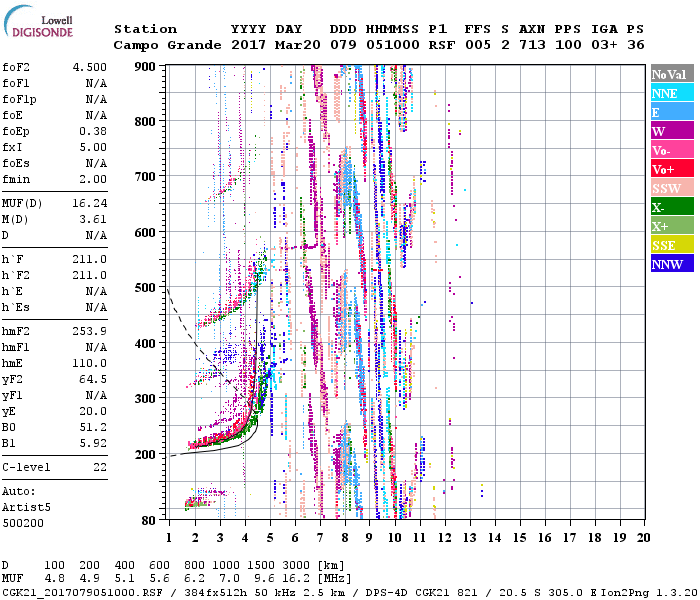Click the 15 MHz frequency axis label

tap(519, 538)
